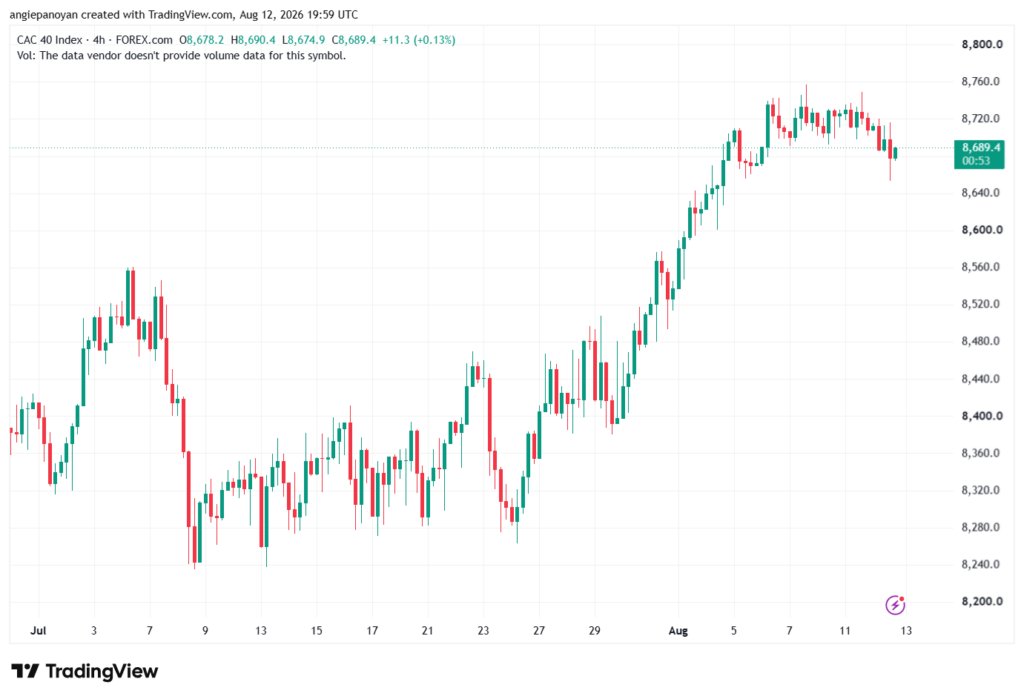Select the green 8,689.4 current price label
This screenshot has height=699, width=1024.
click(x=981, y=148)
